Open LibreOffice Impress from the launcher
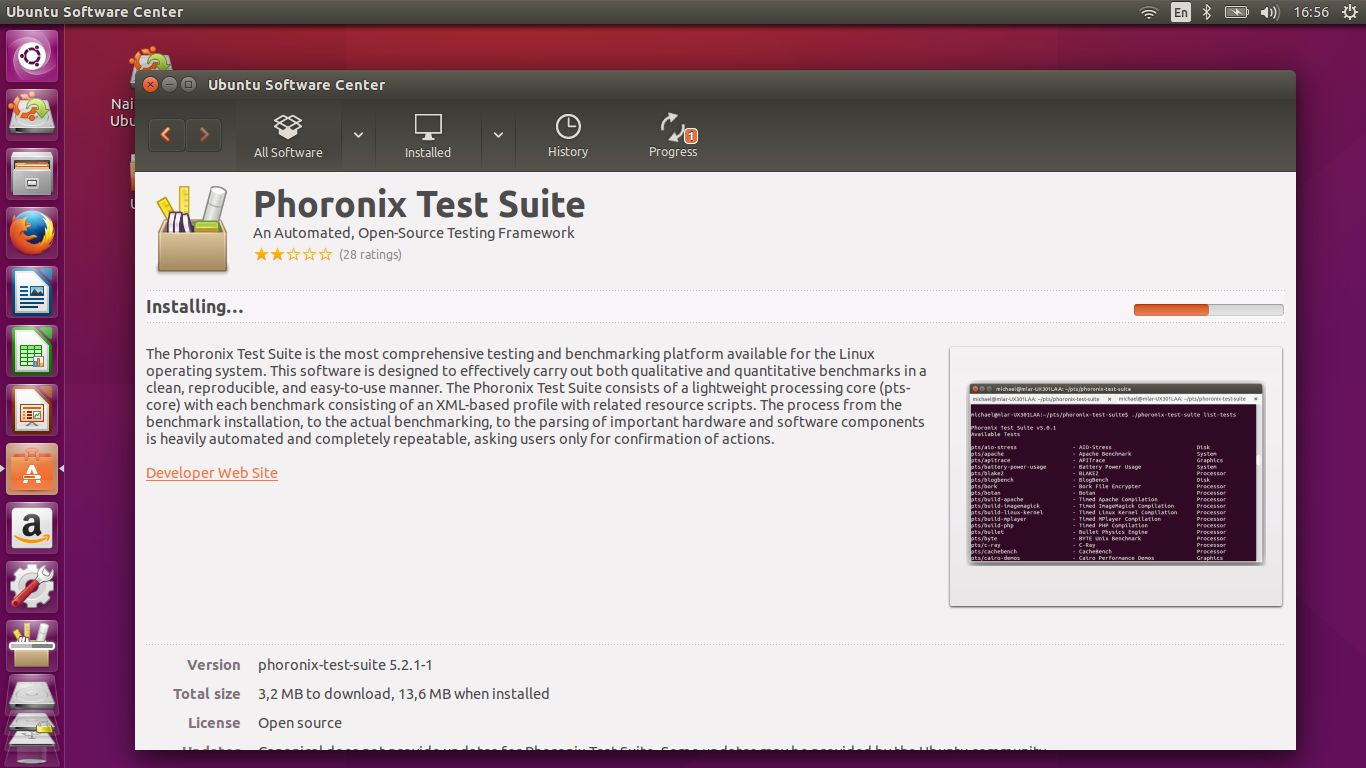 tap(33, 410)
